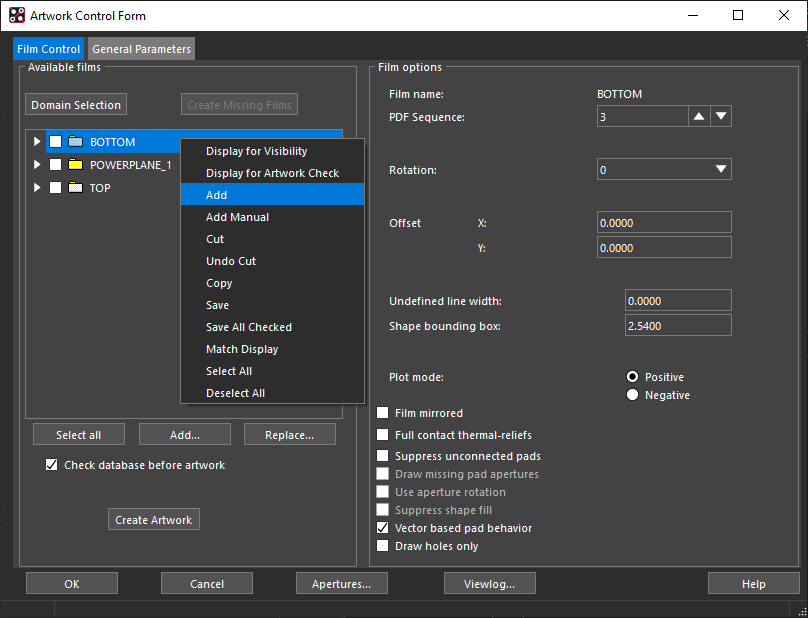This screenshot has width=808, height=618.
Task: Enable Draw holes only
Action: (382, 546)
